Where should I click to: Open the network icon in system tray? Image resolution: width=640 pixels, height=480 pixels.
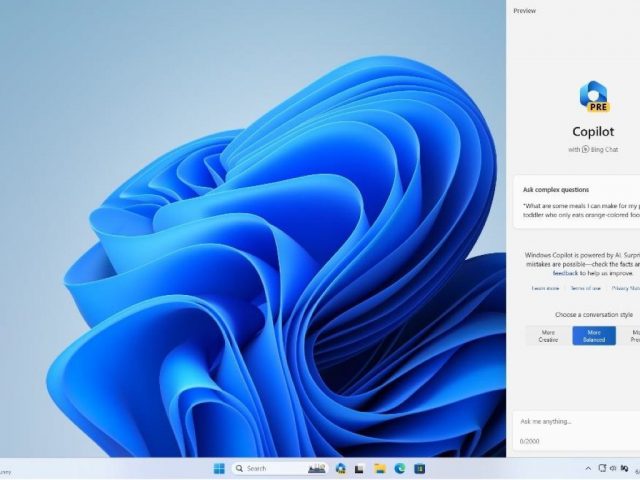point(602,468)
